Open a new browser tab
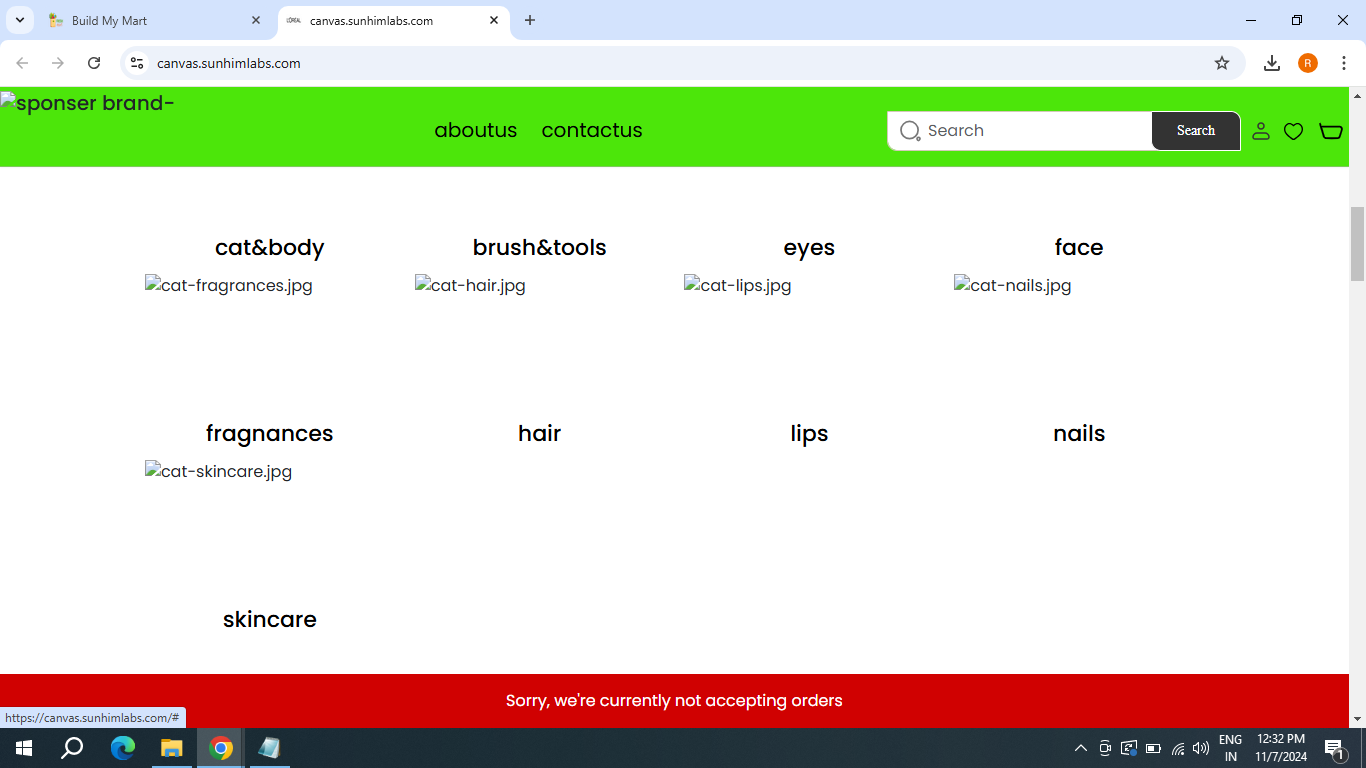This screenshot has height=768, width=1366. pyautogui.click(x=530, y=20)
